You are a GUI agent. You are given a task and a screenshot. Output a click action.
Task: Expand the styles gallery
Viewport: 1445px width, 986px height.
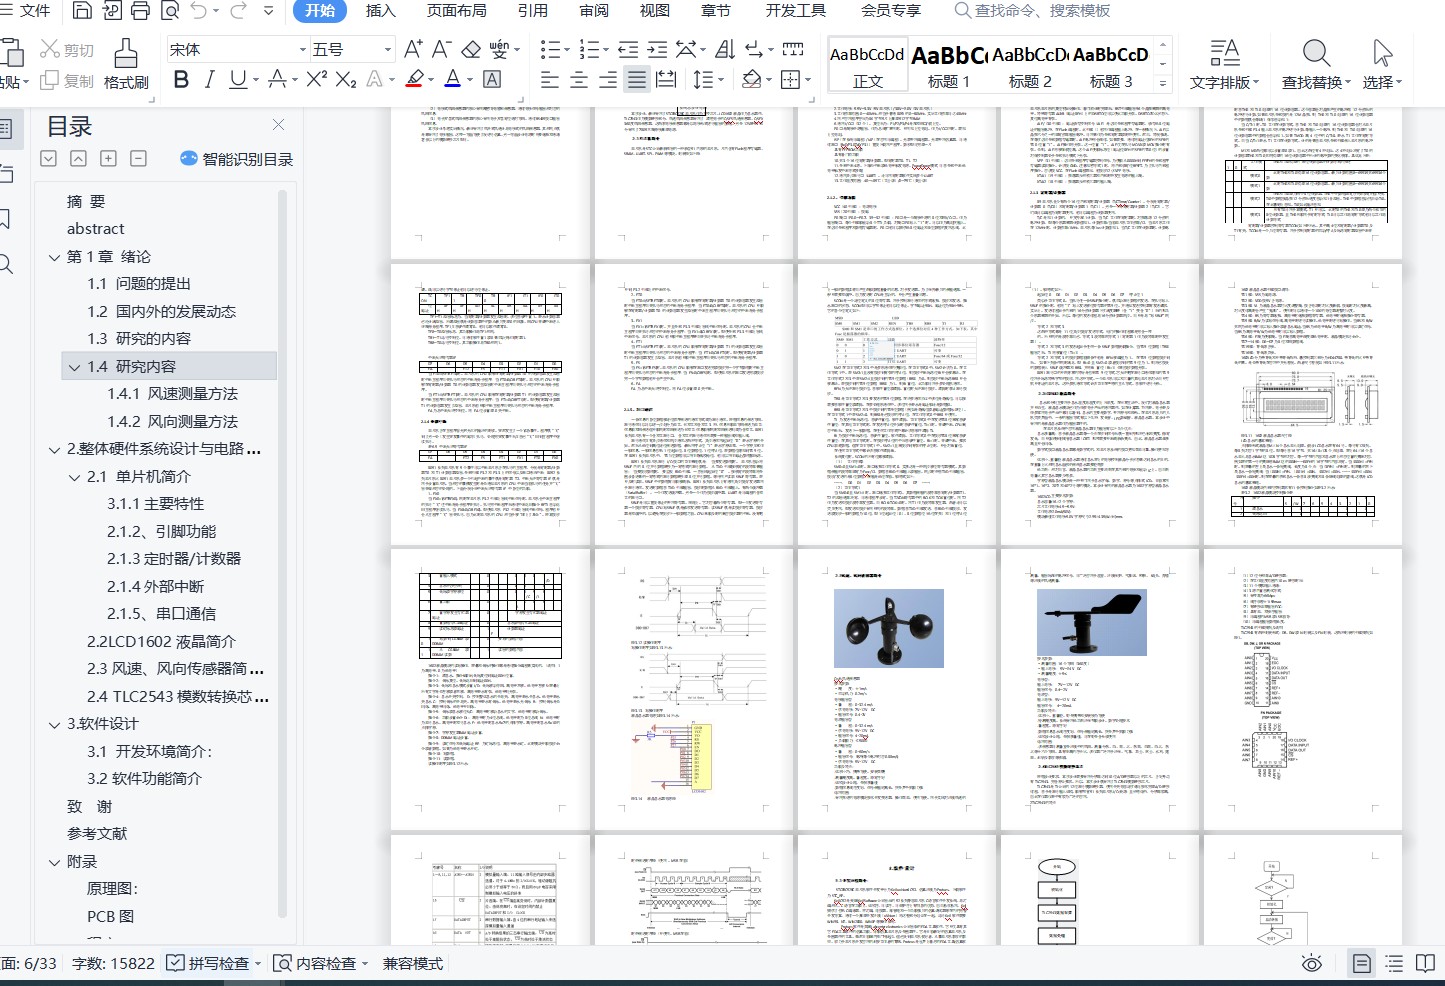1163,84
